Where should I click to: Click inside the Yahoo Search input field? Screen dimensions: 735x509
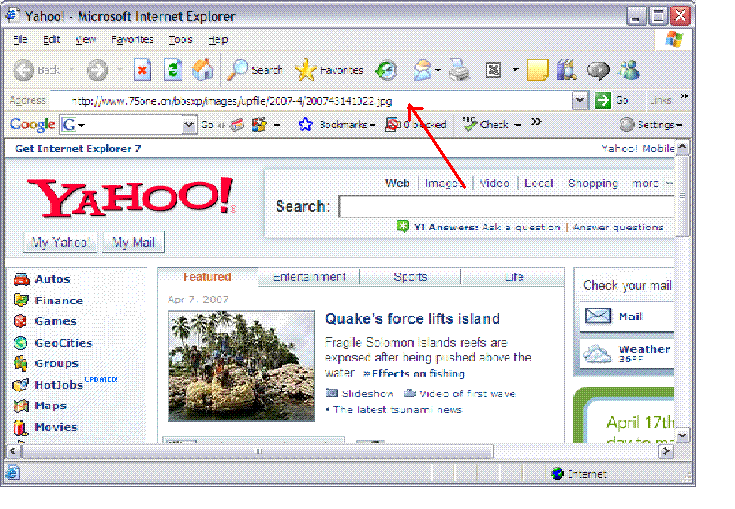click(x=505, y=207)
